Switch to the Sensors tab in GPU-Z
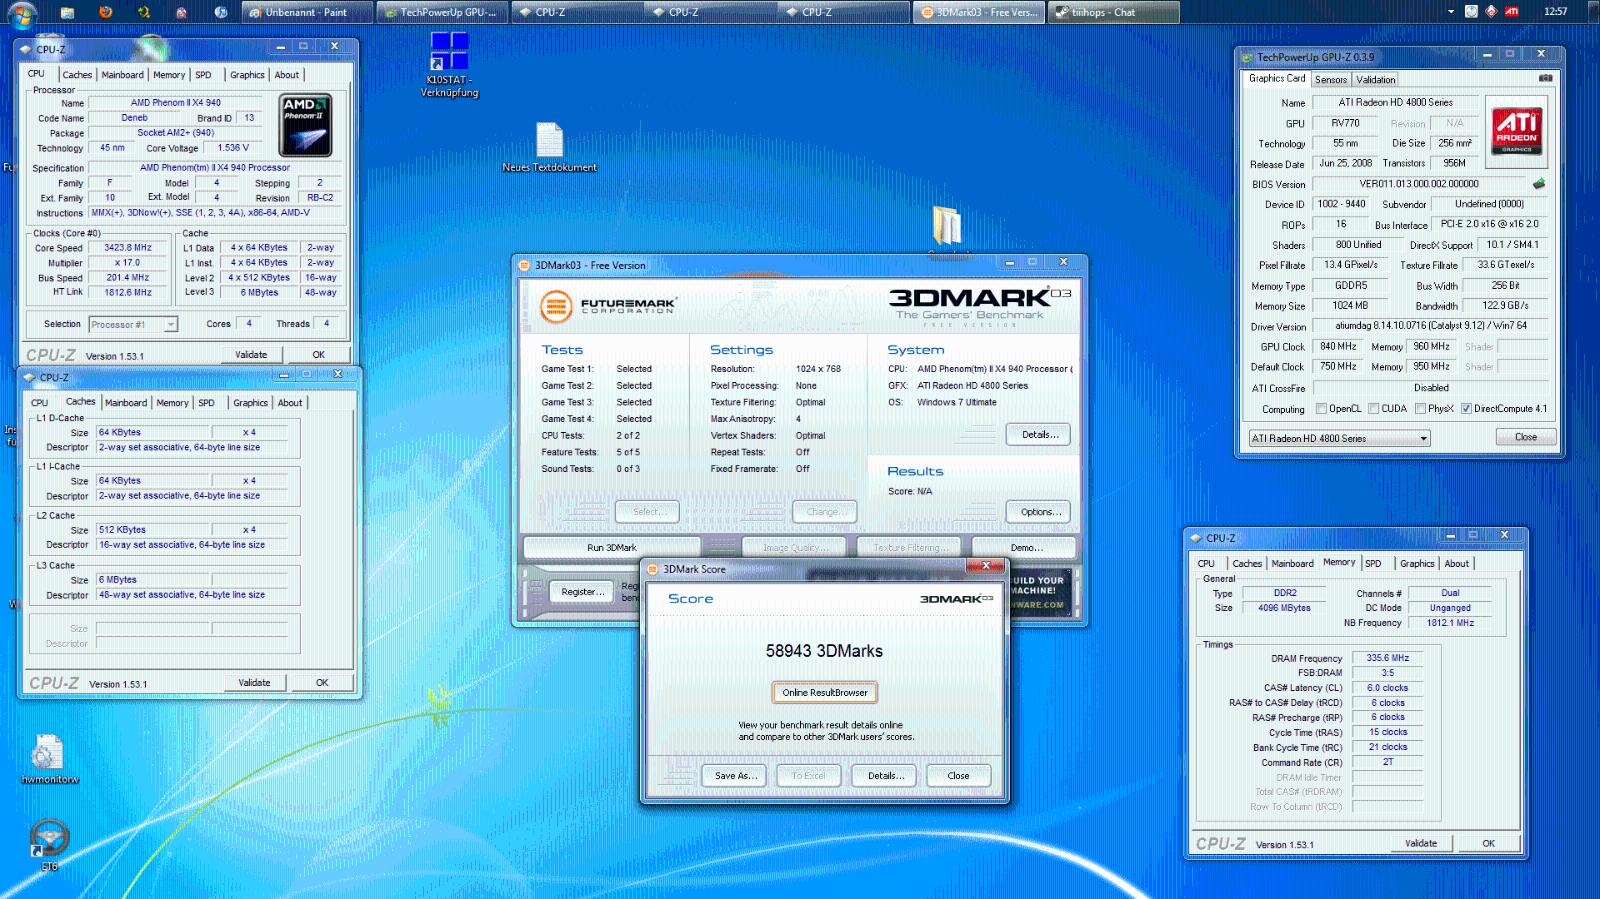This screenshot has width=1600, height=899. pyautogui.click(x=1330, y=79)
